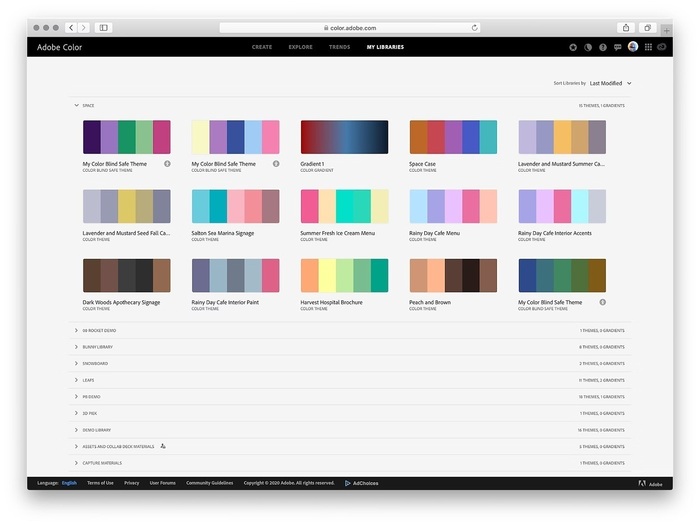
Task: Open Dark Woods Apothecary Signage thumbnail
Action: pos(126,275)
